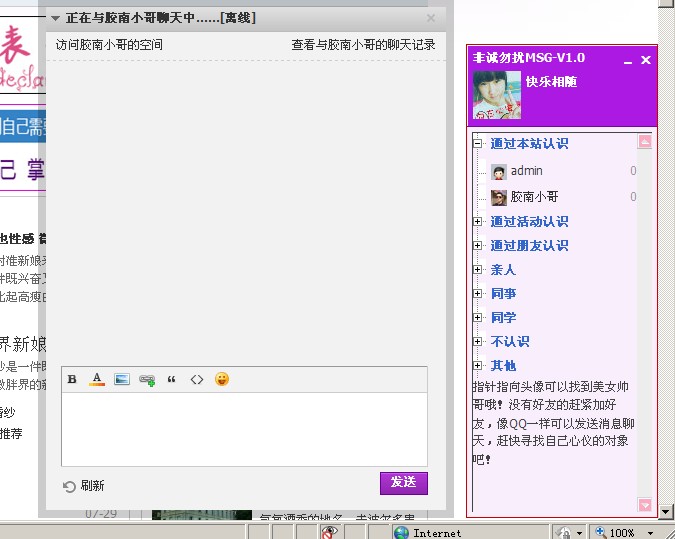This screenshot has height=539, width=675.
Task: Focus the chat message text area
Action: pos(245,429)
